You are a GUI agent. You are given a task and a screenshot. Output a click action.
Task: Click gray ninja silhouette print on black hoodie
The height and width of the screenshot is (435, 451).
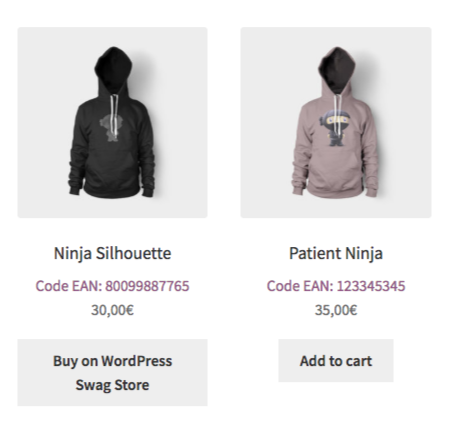(x=109, y=128)
